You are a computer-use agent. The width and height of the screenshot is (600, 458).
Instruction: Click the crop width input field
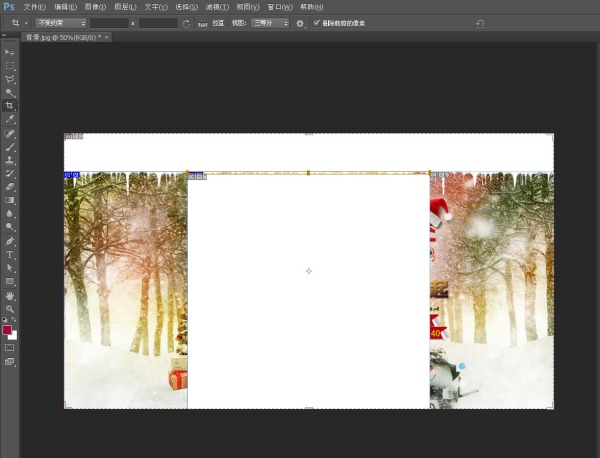click(109, 23)
